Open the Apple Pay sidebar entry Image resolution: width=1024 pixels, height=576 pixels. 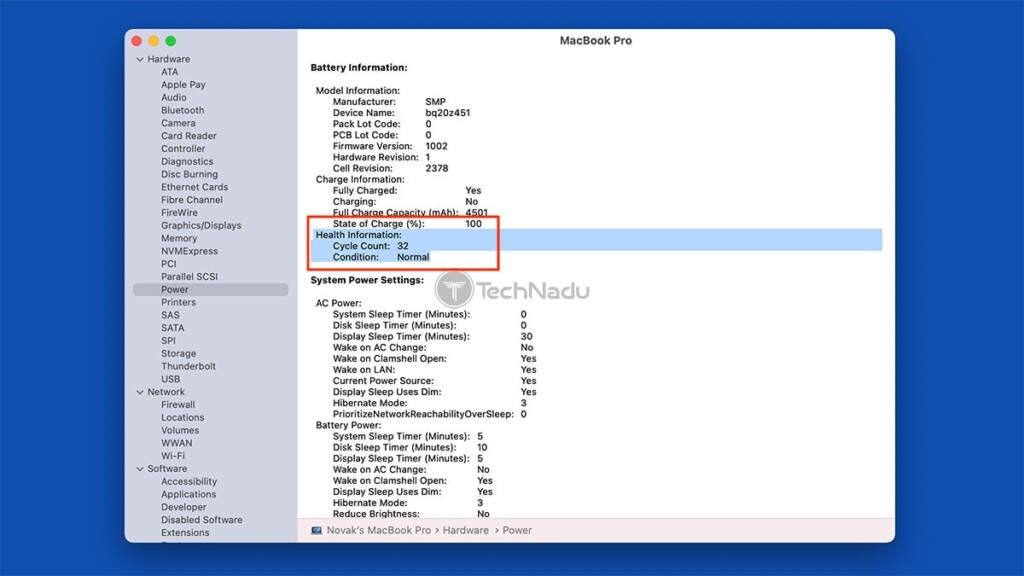pyautogui.click(x=184, y=85)
